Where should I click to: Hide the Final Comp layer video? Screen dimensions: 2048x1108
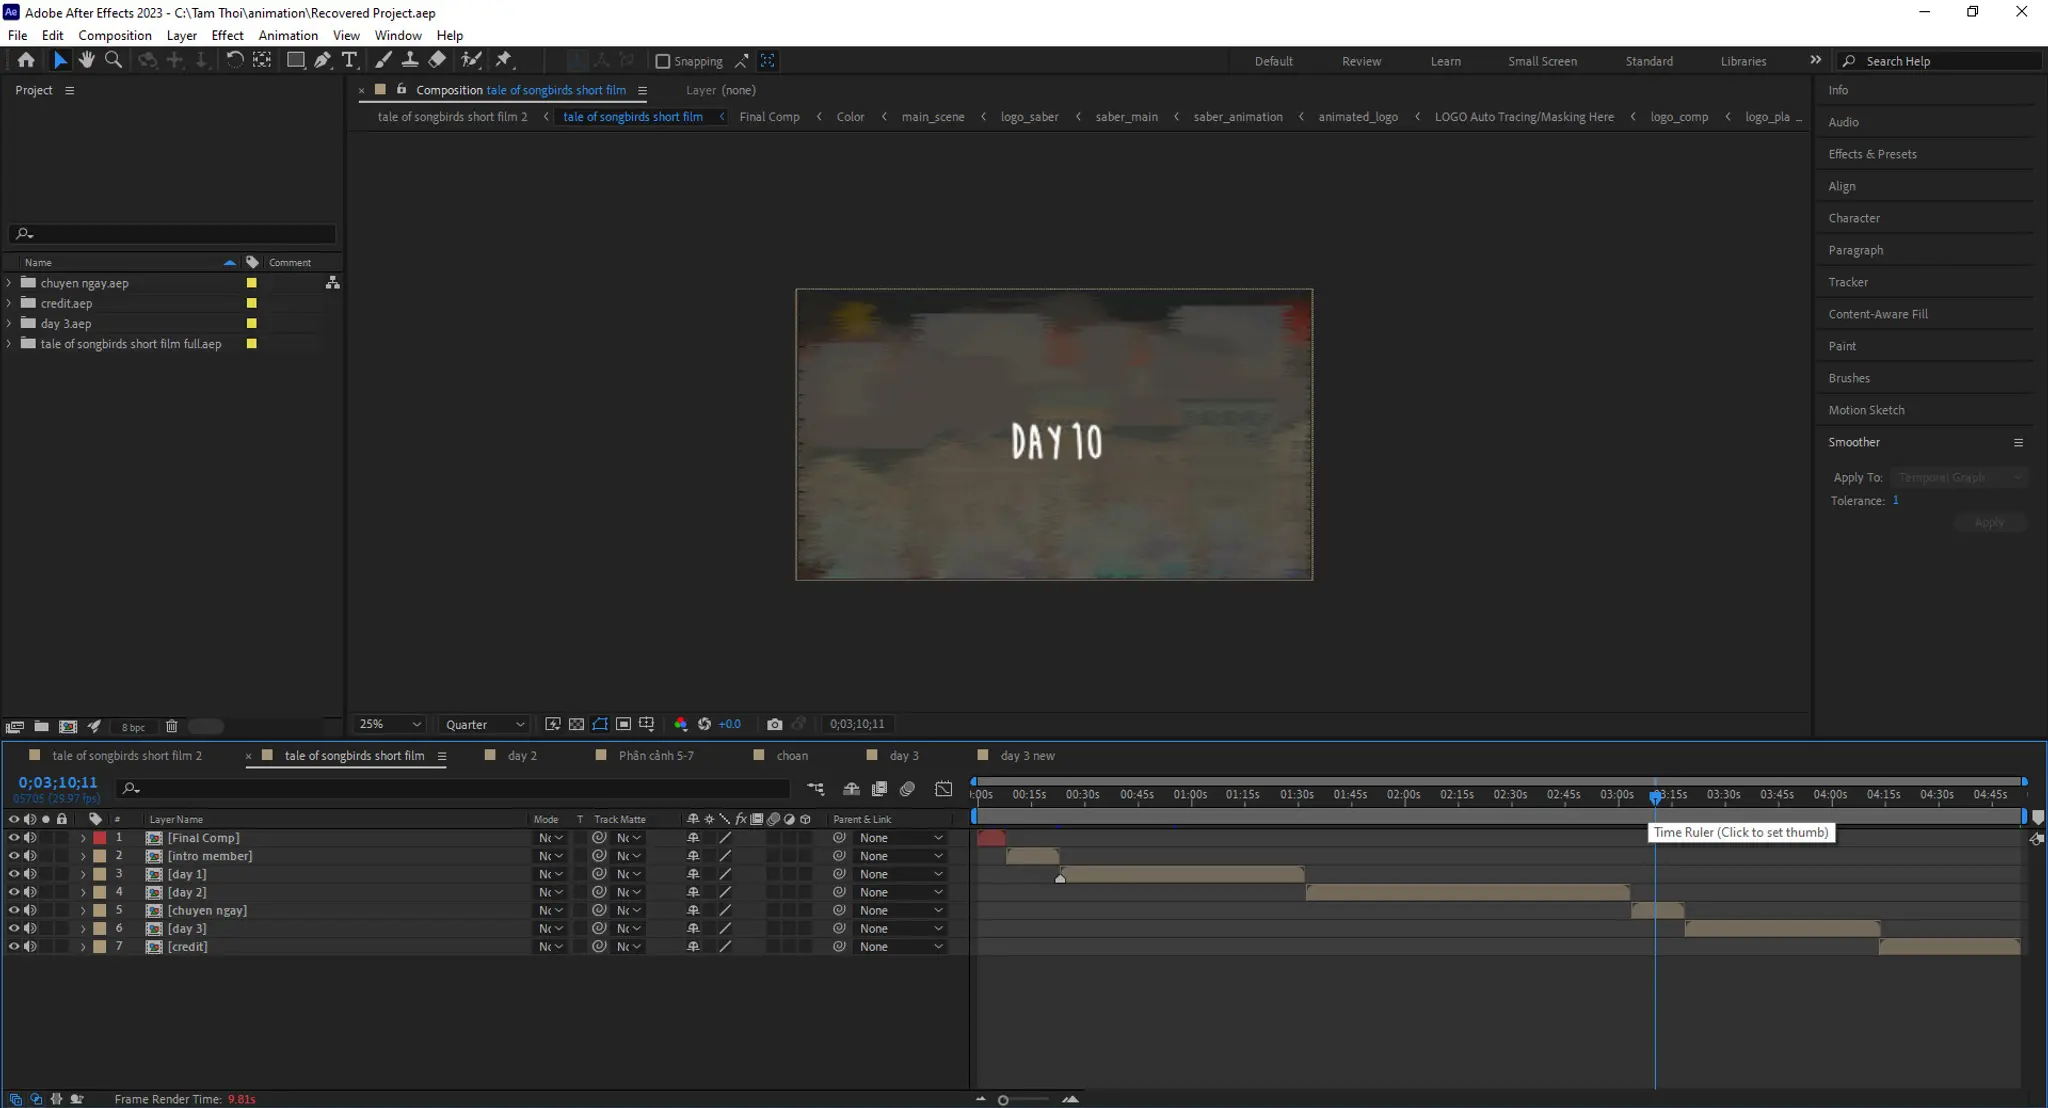click(14, 838)
